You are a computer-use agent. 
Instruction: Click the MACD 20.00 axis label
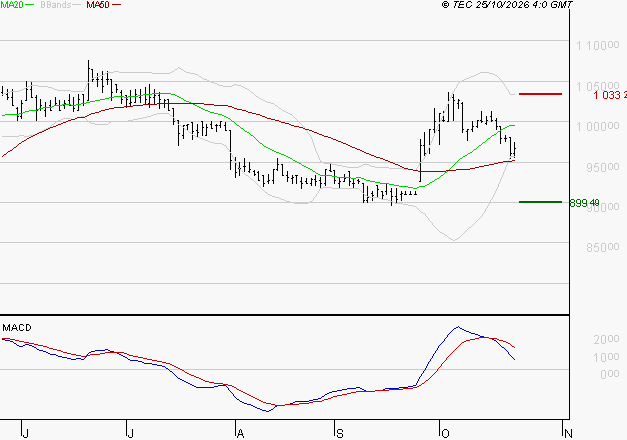click(606, 339)
